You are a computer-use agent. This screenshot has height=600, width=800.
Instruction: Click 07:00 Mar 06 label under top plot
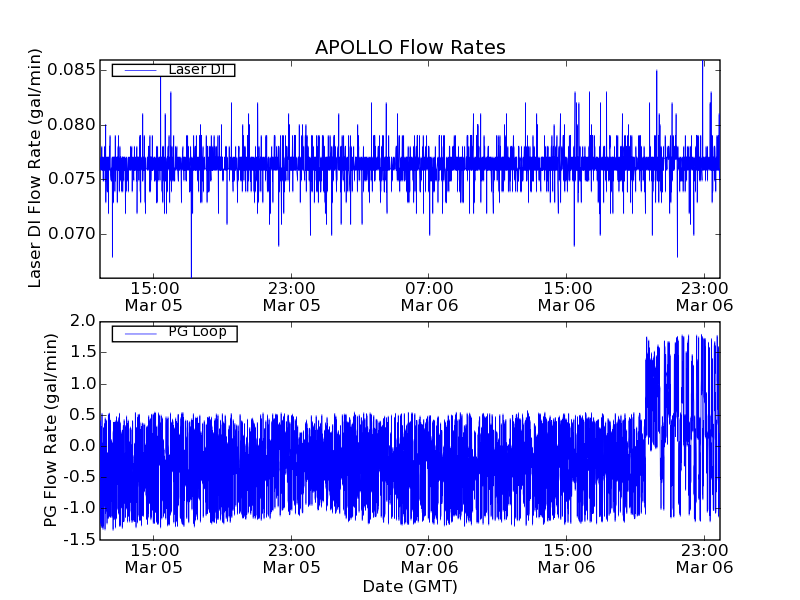pyautogui.click(x=429, y=297)
